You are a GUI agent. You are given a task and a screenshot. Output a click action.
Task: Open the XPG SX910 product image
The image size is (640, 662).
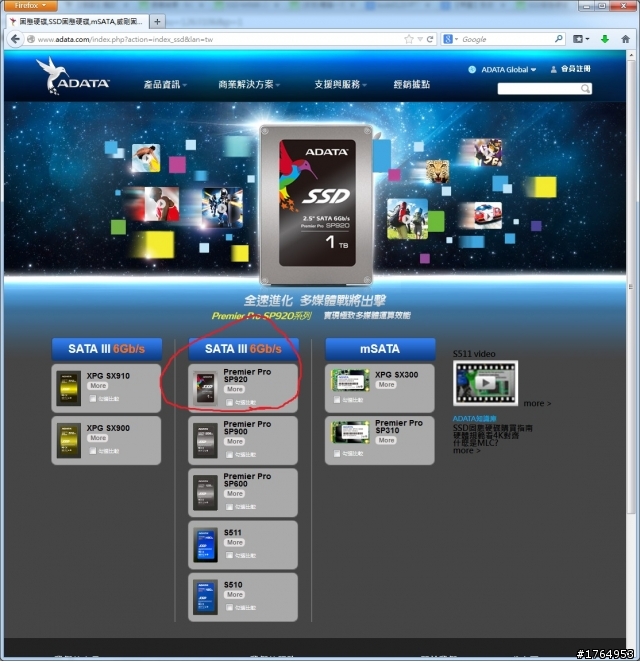click(69, 388)
